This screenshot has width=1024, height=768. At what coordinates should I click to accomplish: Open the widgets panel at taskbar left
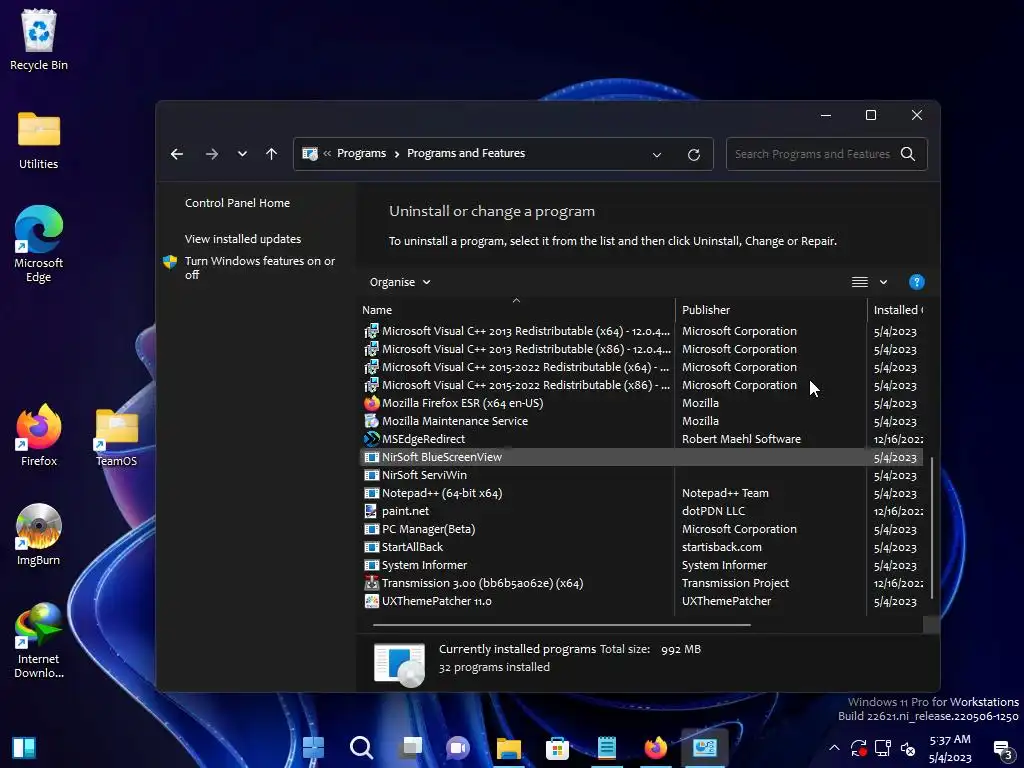[24, 747]
